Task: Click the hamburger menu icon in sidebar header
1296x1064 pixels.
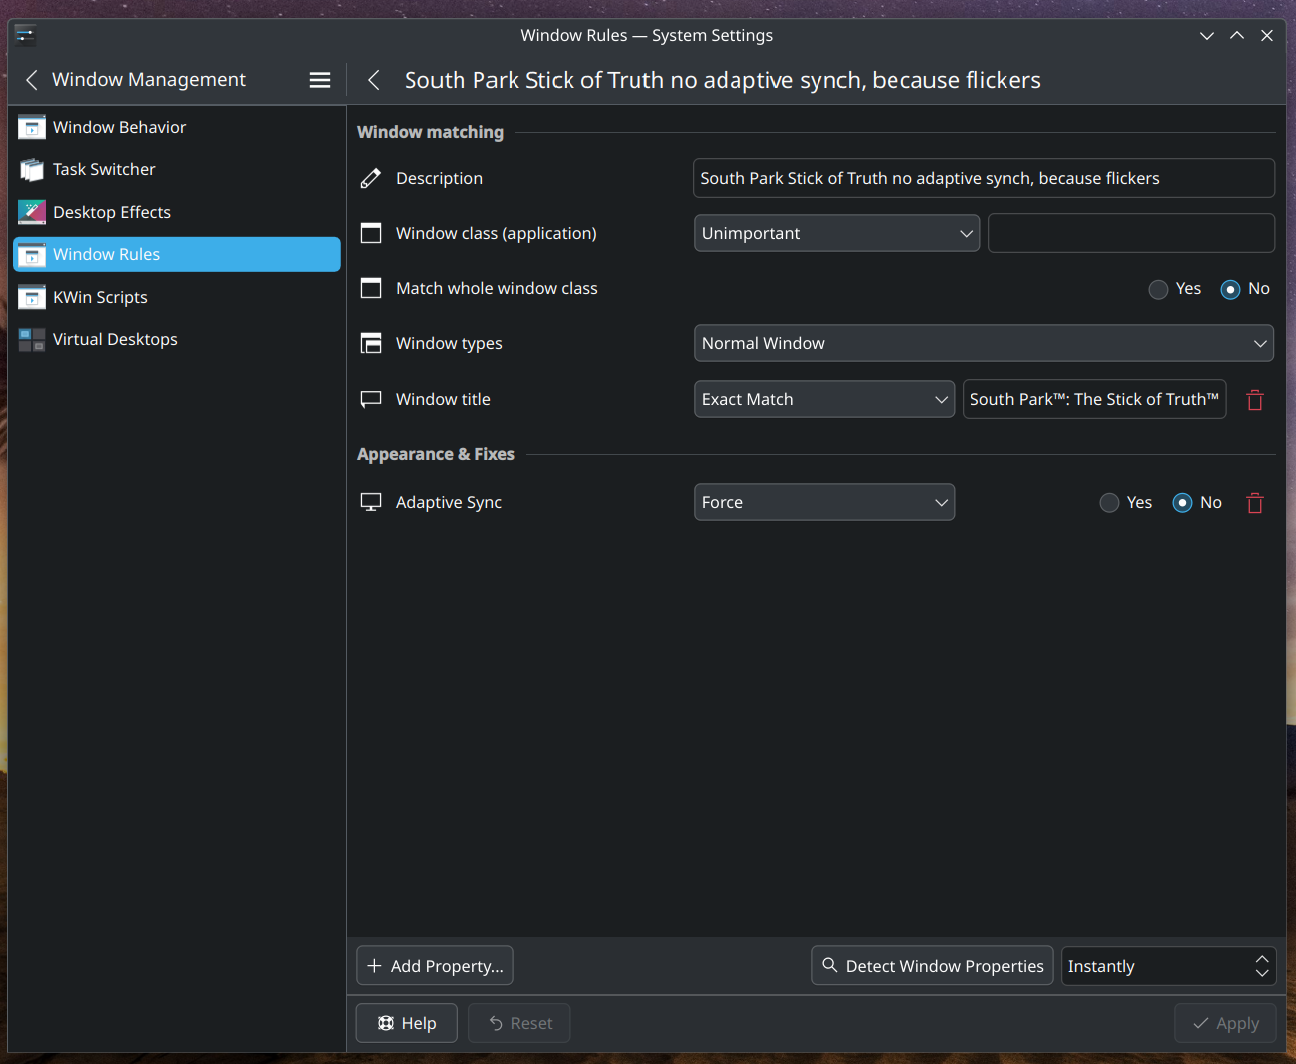Action: coord(320,80)
